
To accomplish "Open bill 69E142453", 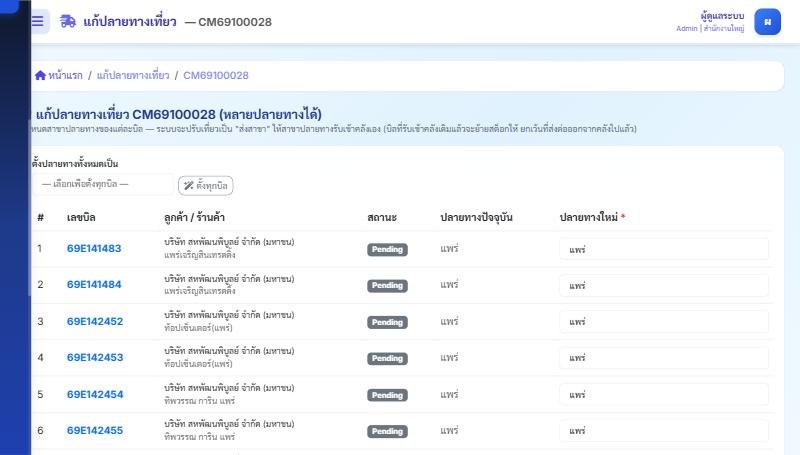I will tap(95, 358).
